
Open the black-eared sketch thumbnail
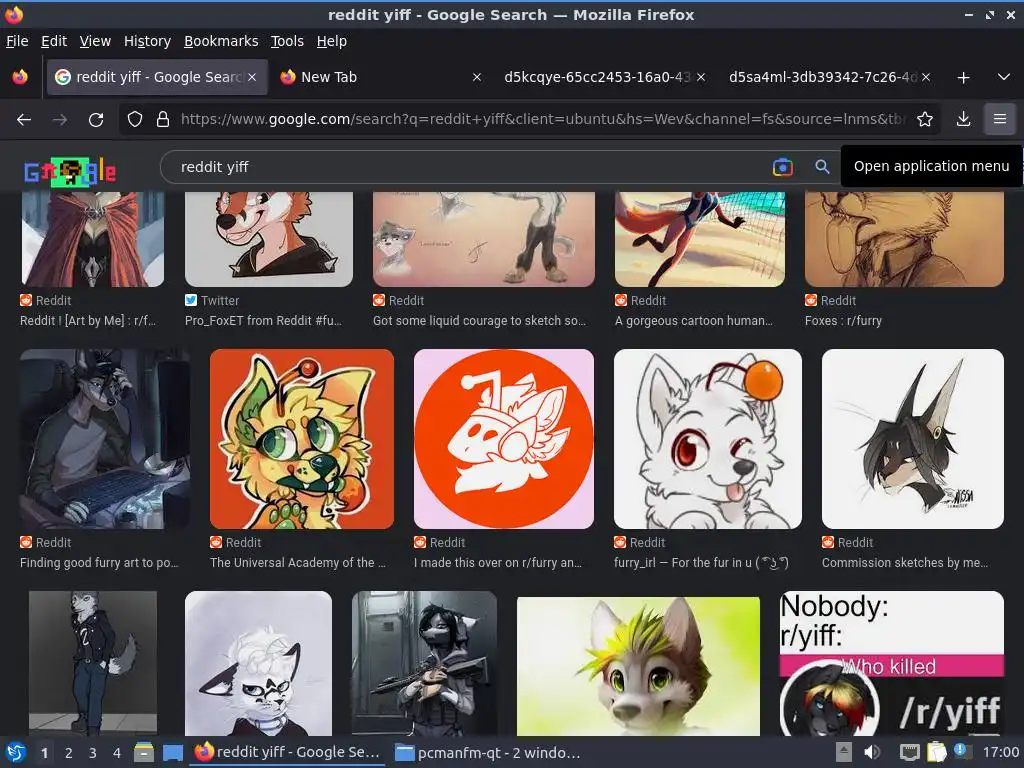click(912, 439)
